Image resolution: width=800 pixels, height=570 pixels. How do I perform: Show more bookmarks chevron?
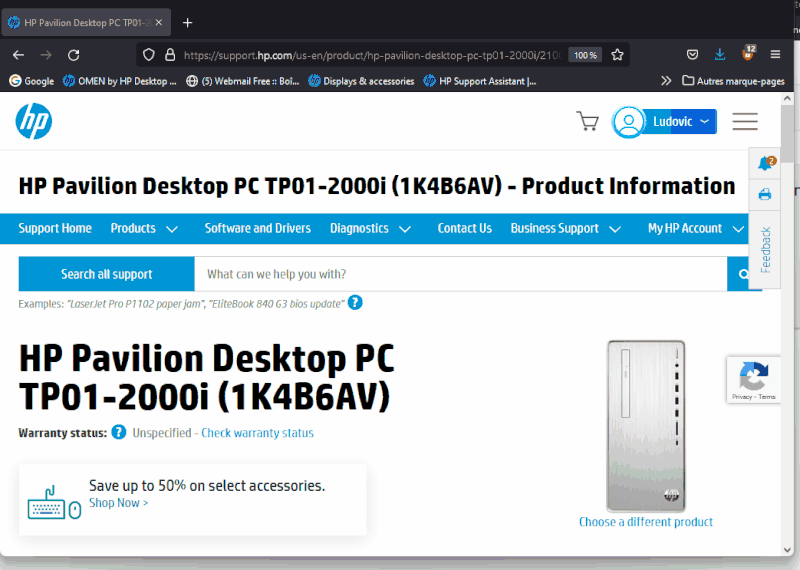(666, 81)
